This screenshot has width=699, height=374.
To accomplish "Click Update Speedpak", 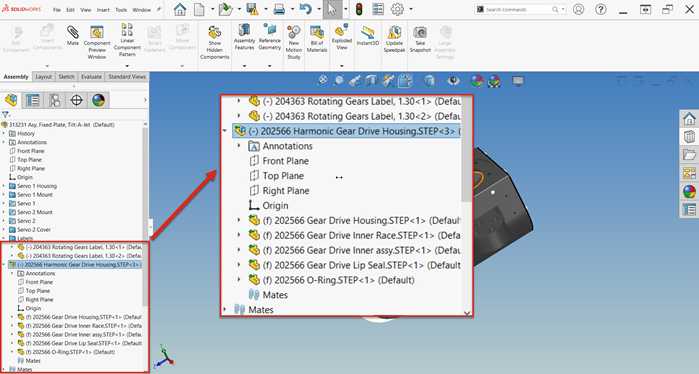I will tap(395, 39).
